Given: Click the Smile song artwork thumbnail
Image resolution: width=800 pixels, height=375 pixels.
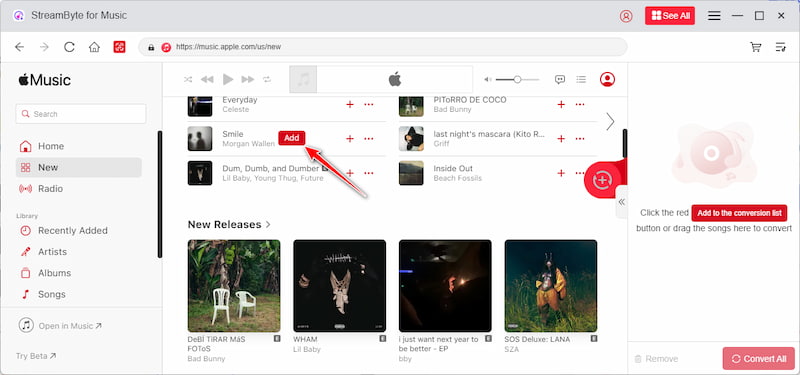Looking at the screenshot, I should coord(200,139).
